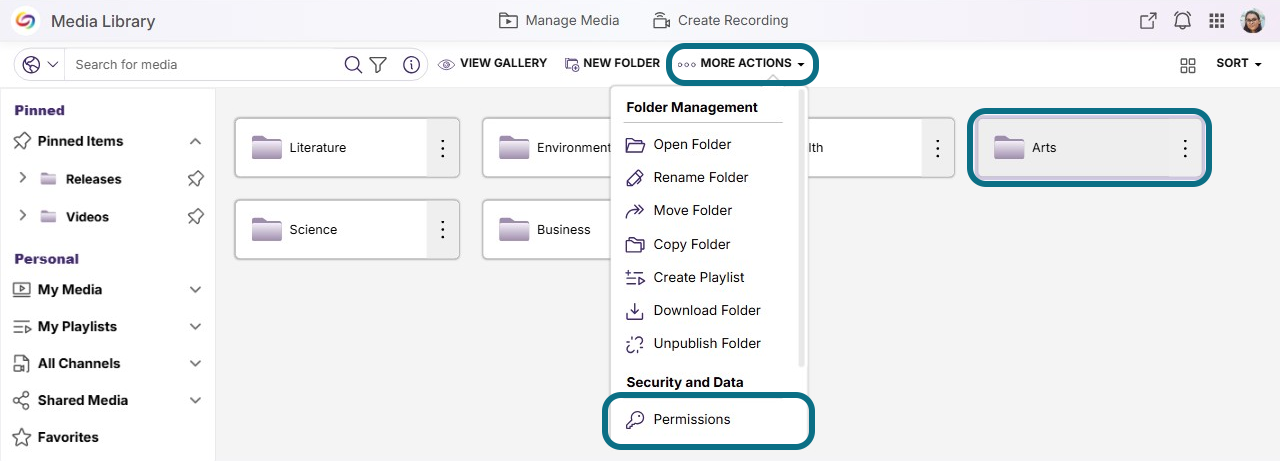Viewport: 1280px width, 461px height.
Task: Open the Sort dropdown
Action: pos(1239,63)
